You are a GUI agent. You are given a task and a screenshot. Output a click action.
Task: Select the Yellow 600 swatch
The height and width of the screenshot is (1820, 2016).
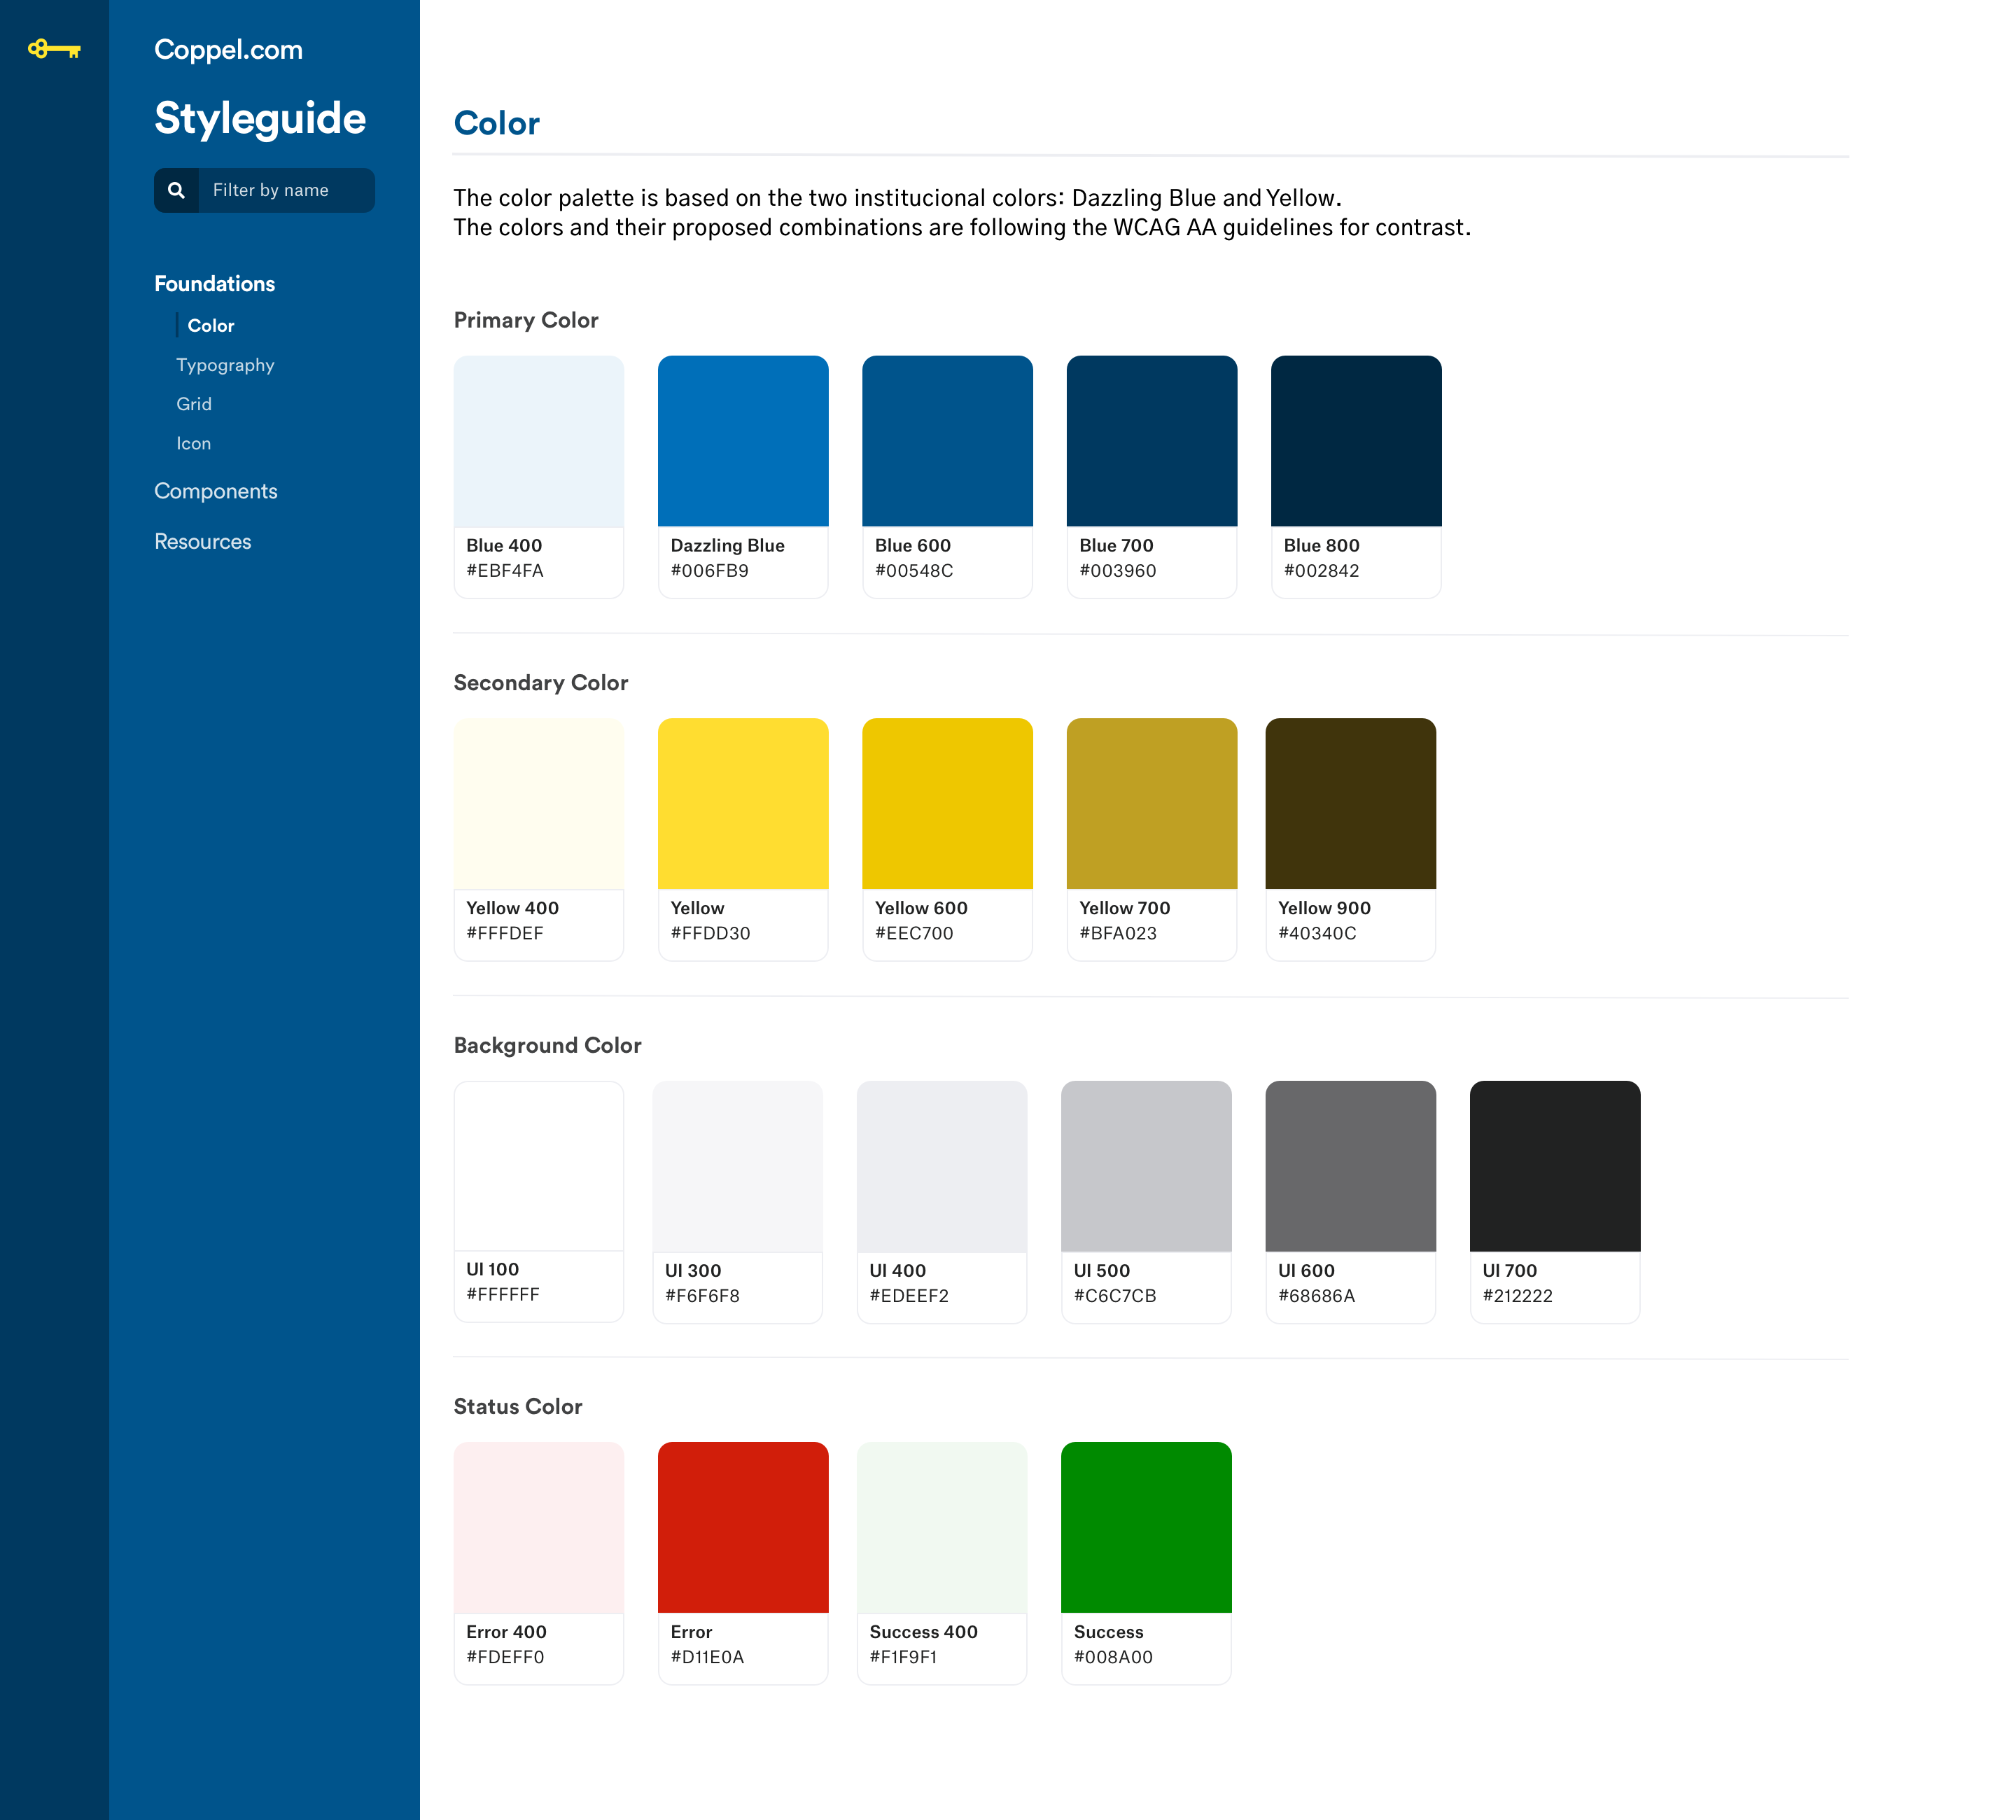(947, 803)
